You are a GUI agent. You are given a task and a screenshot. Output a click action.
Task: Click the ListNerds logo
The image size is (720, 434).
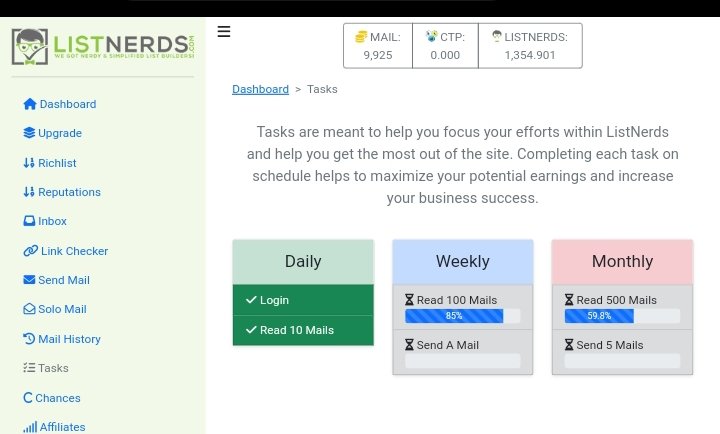click(x=103, y=46)
